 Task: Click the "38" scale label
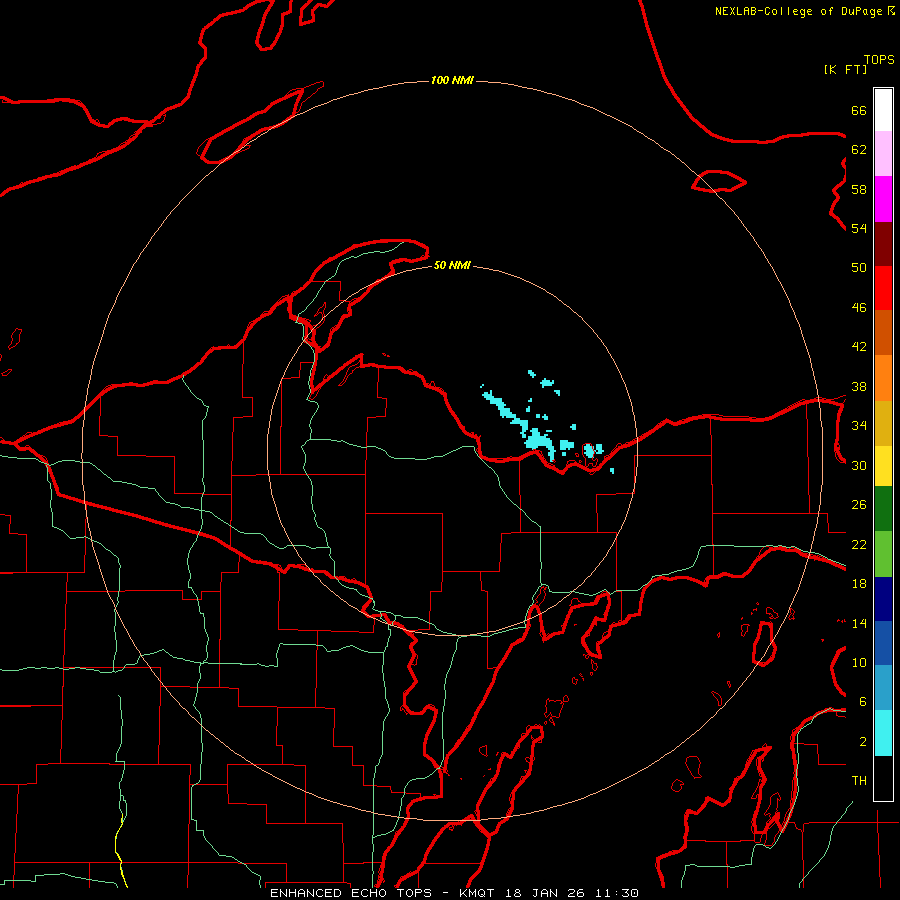[859, 386]
